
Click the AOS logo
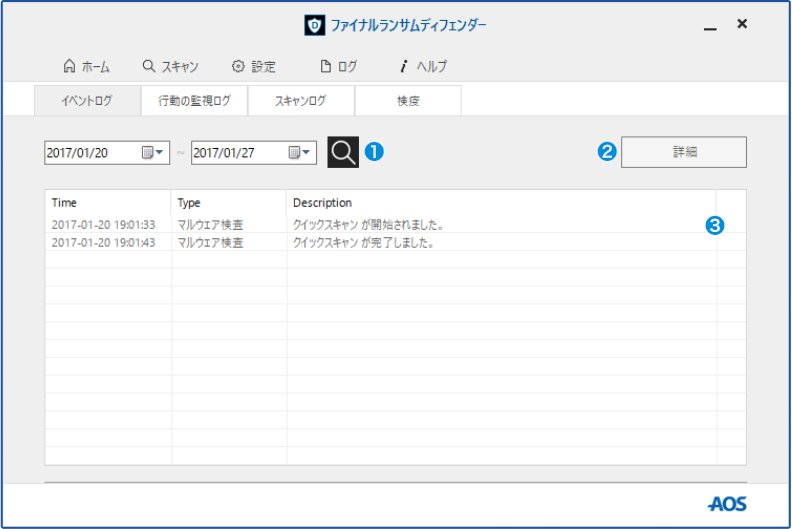727,504
